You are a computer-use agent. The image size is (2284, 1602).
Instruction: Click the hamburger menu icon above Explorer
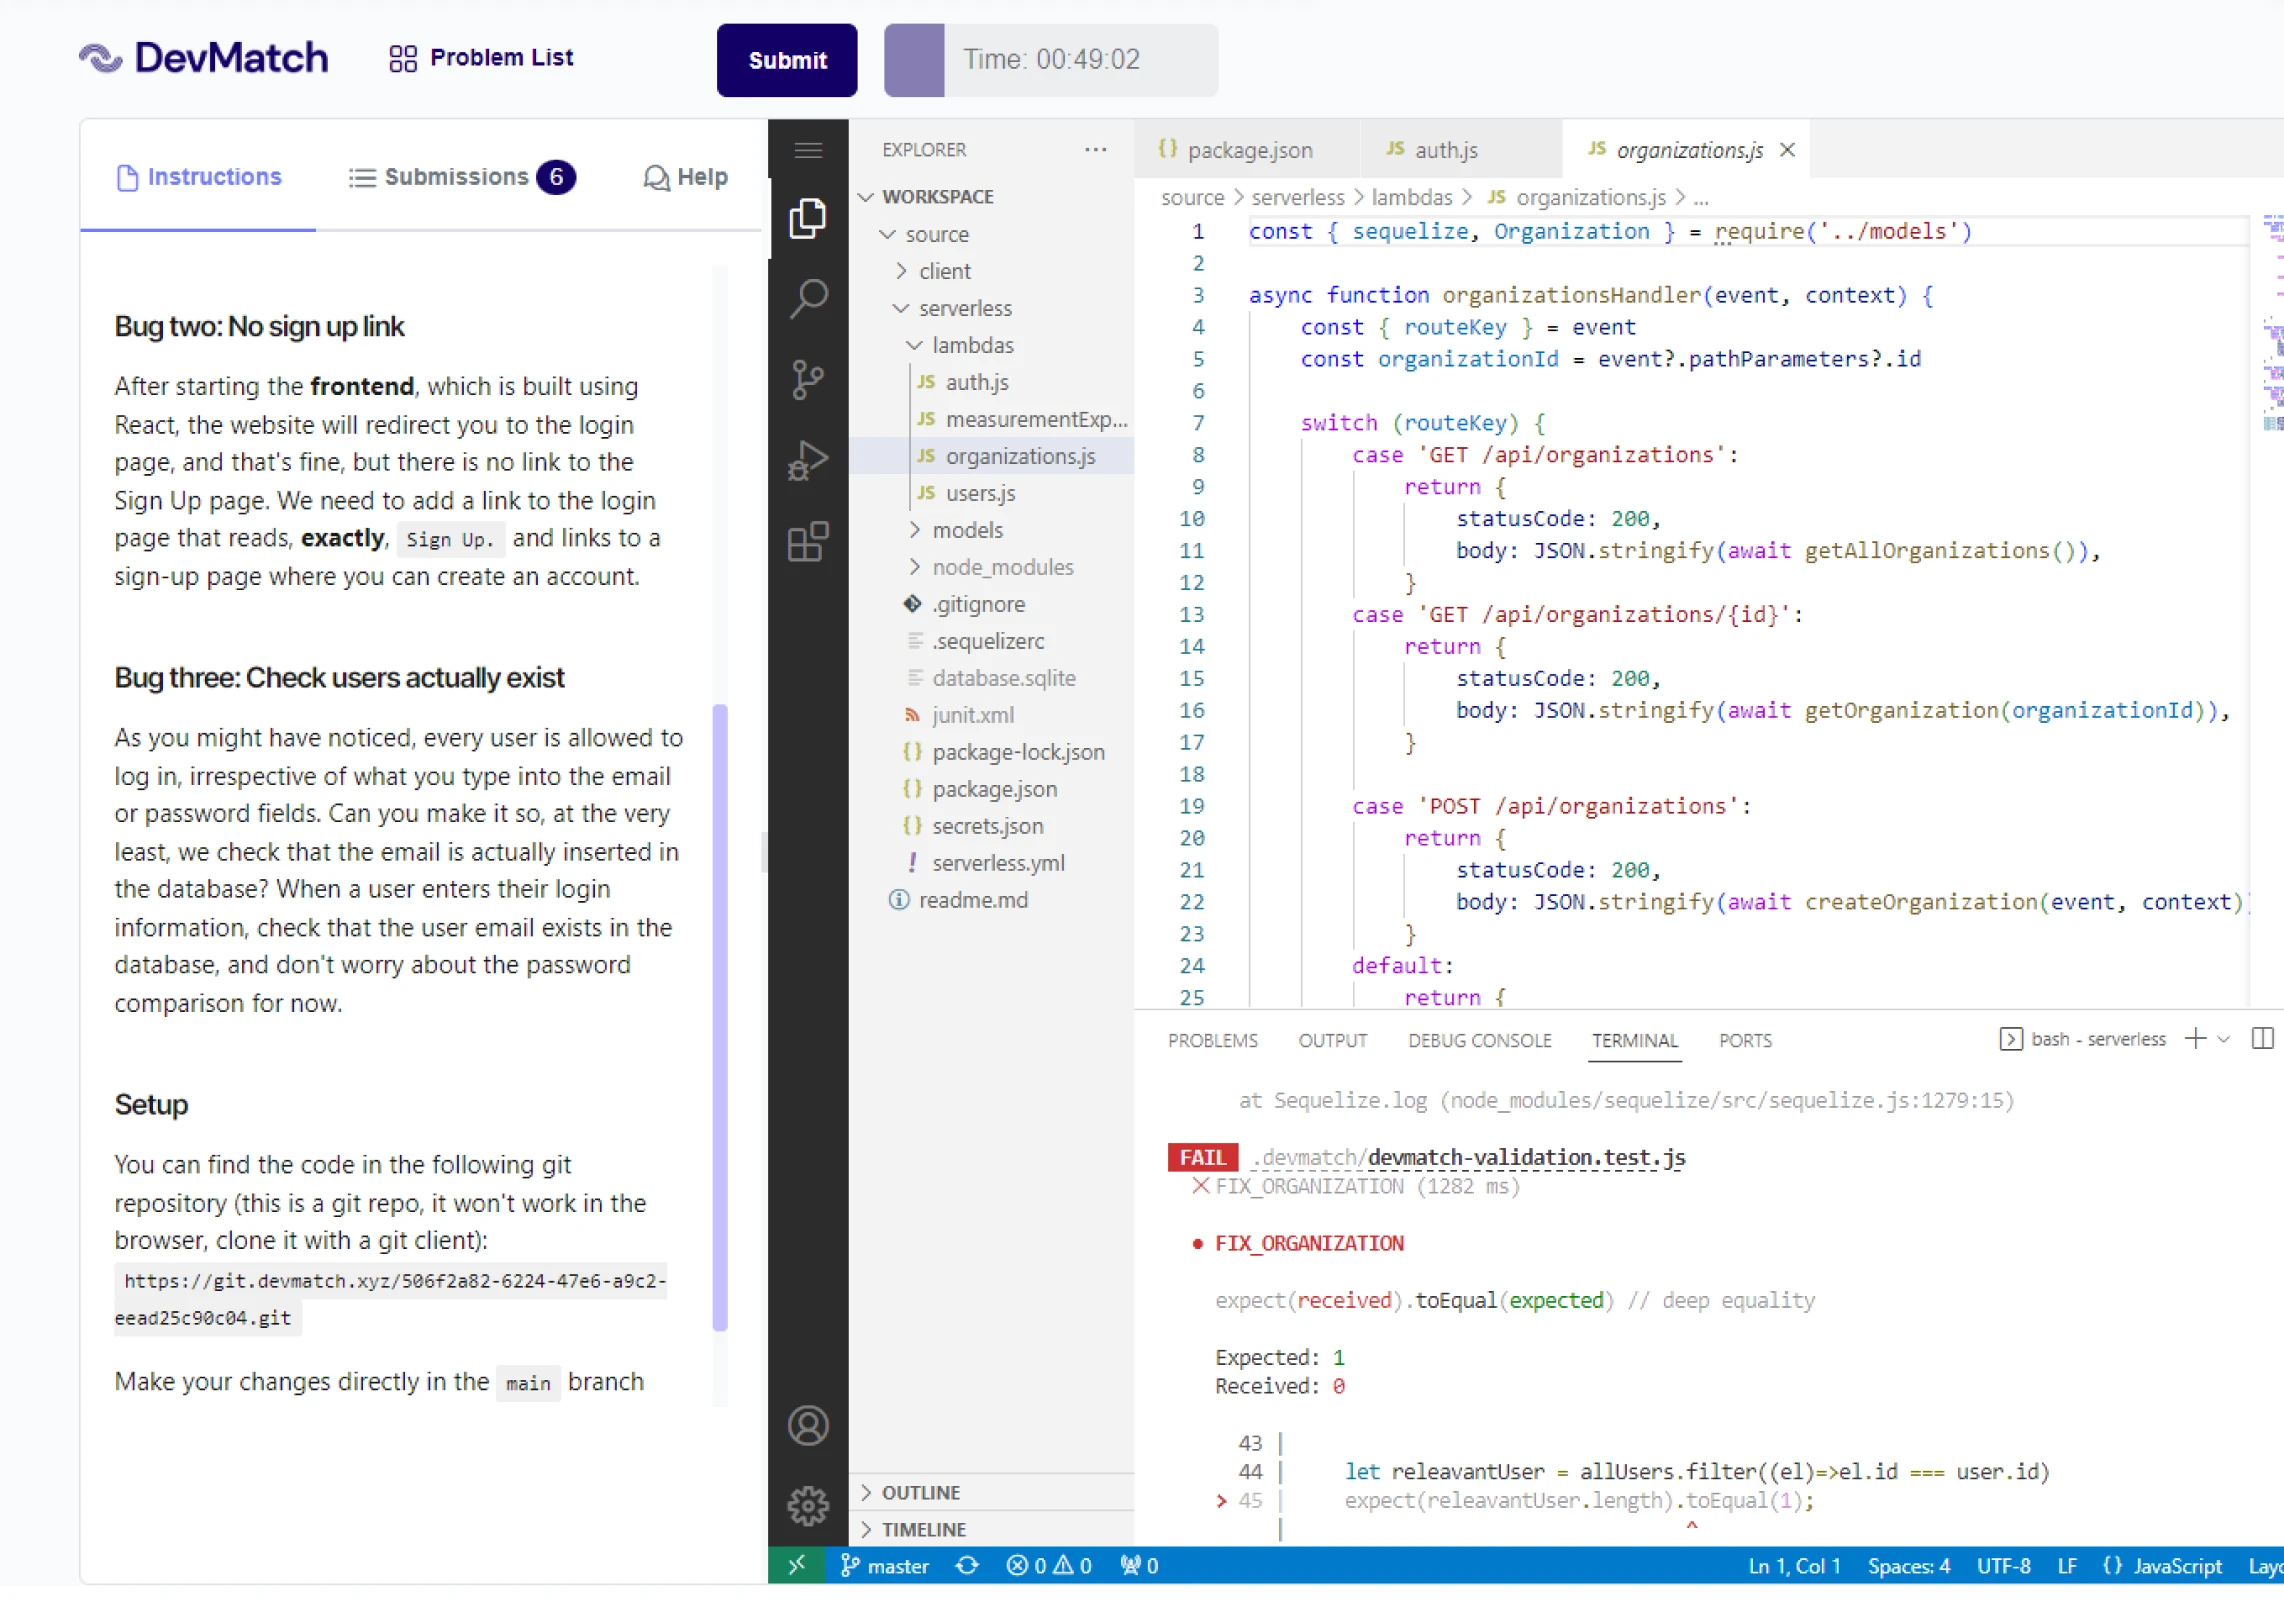tap(808, 150)
